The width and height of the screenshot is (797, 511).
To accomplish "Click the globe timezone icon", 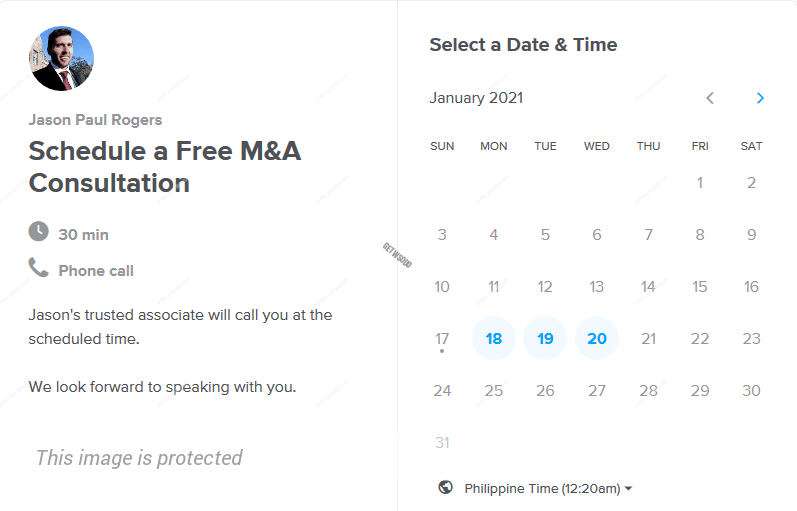I will point(446,488).
